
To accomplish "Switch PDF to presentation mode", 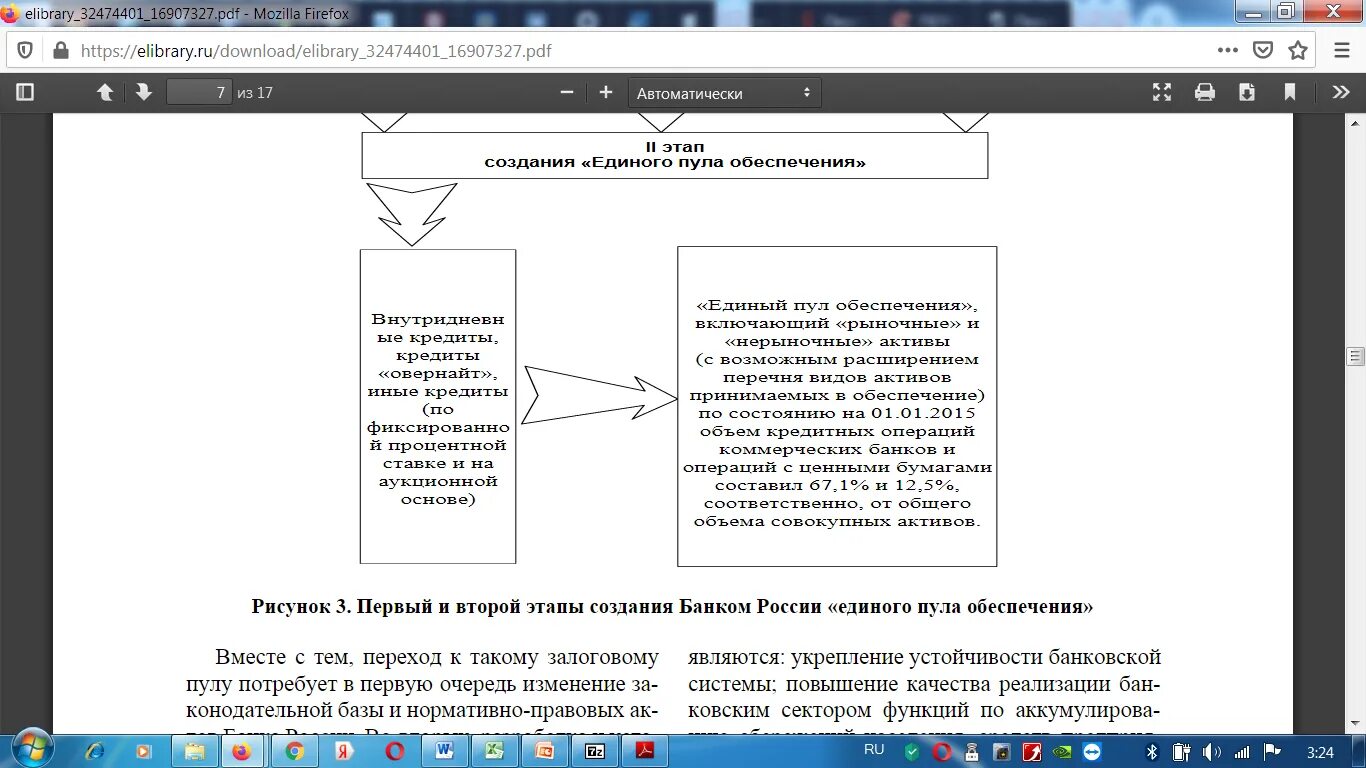I will click(1162, 92).
